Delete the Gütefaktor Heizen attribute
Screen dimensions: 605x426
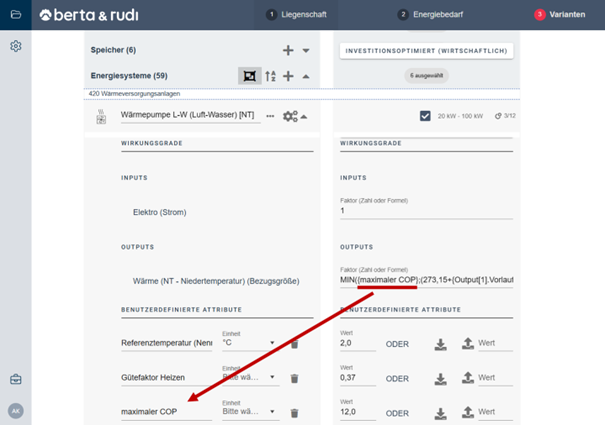[294, 379]
